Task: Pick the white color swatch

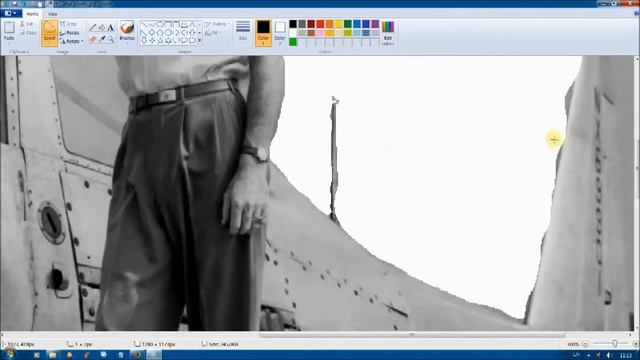Action: coord(293,33)
